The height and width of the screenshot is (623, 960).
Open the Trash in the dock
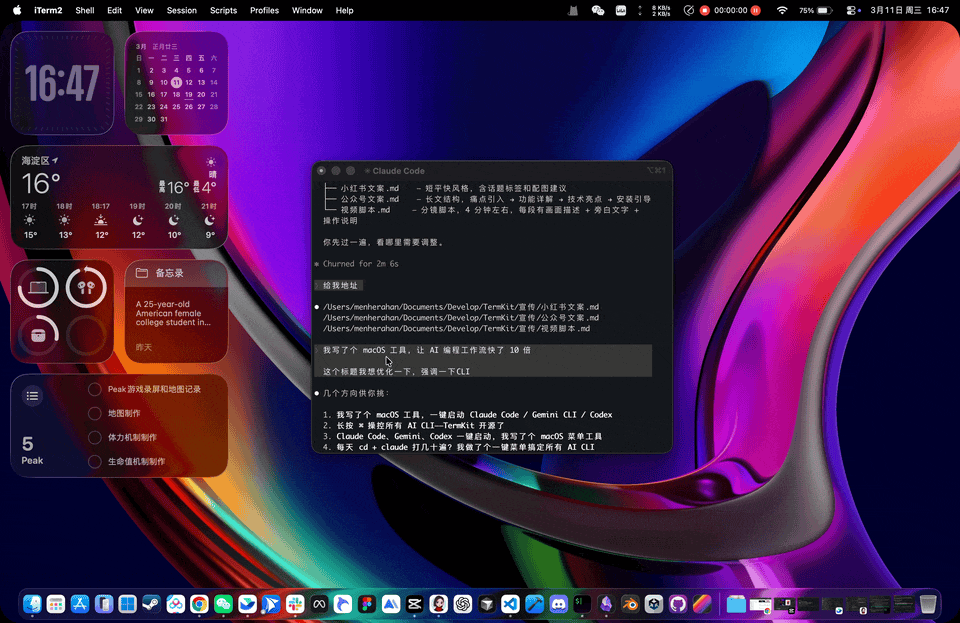tap(928, 605)
